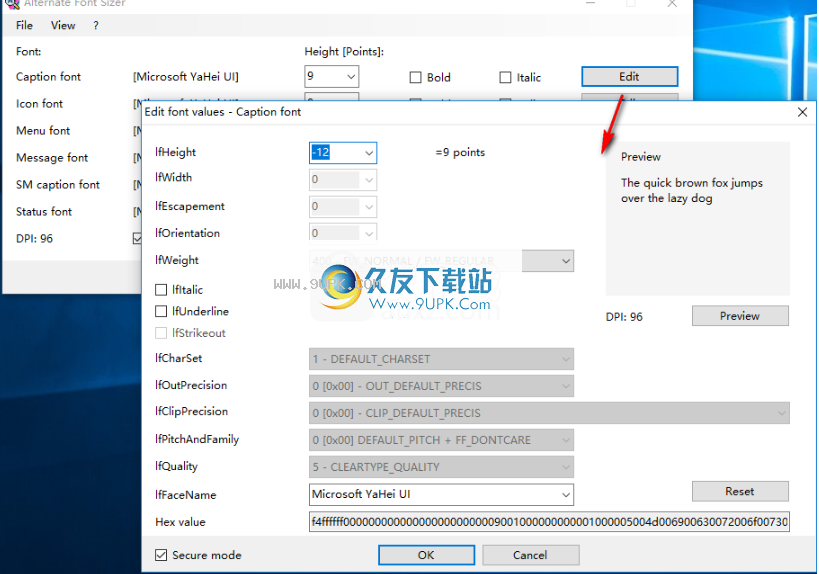Viewport: 819px width, 574px height.
Task: Click the Edit button for Caption font
Action: click(x=629, y=77)
